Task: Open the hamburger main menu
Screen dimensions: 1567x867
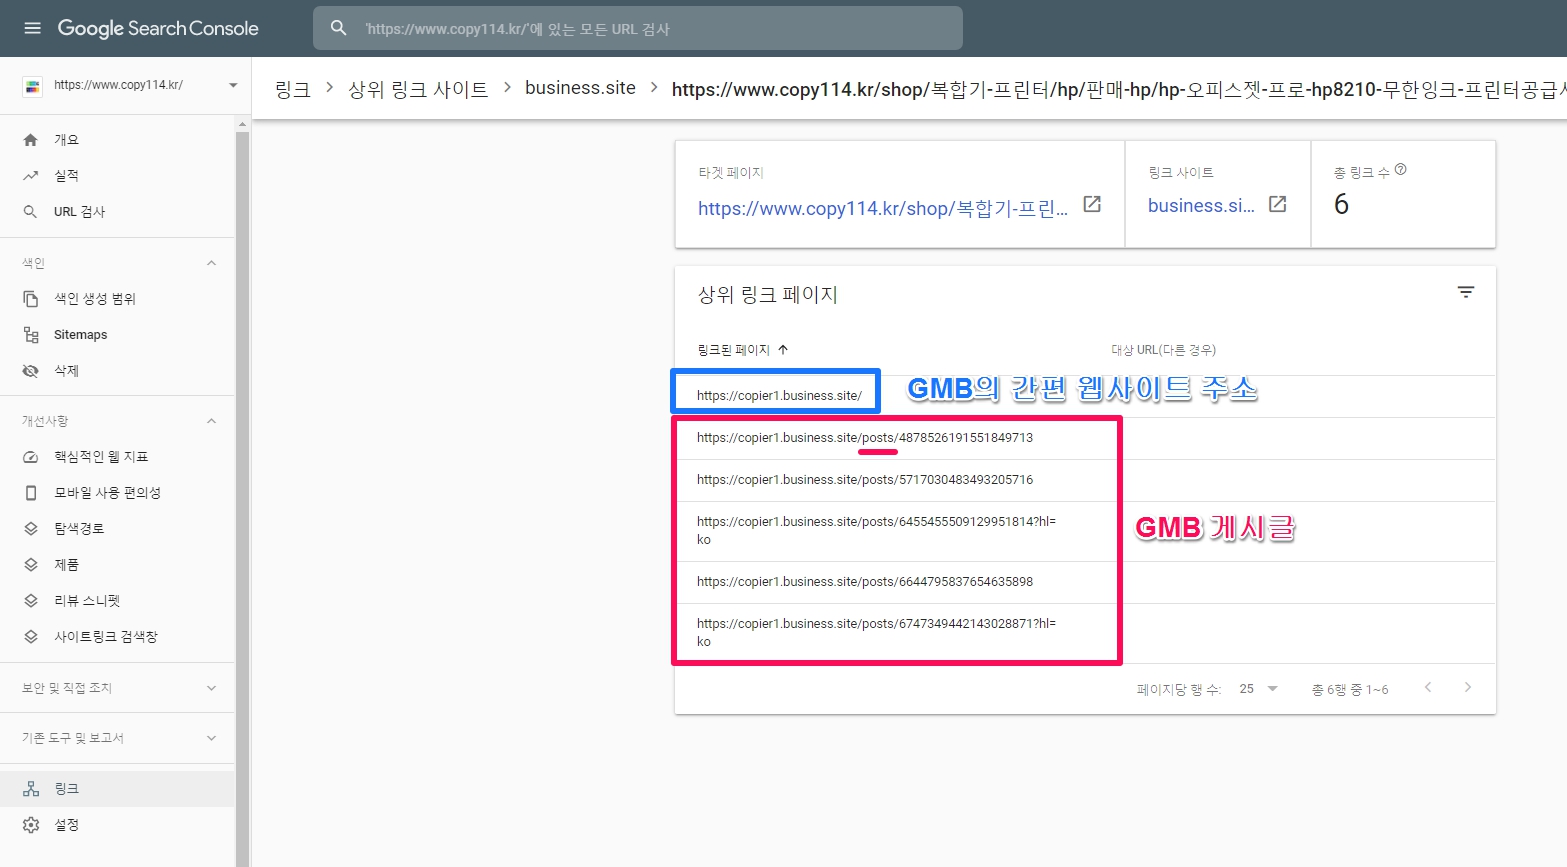Action: pyautogui.click(x=32, y=28)
